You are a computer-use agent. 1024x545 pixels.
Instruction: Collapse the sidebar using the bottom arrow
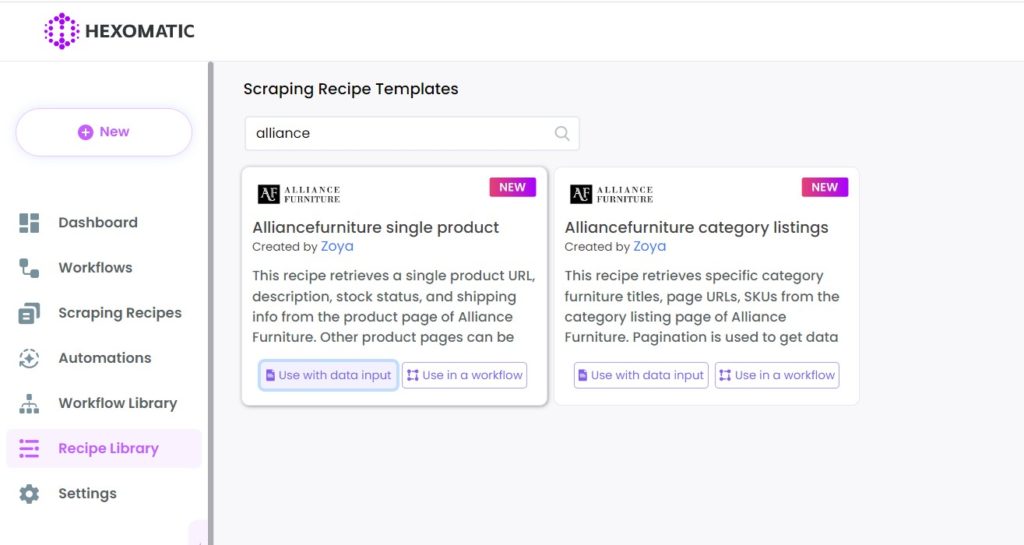point(199,533)
